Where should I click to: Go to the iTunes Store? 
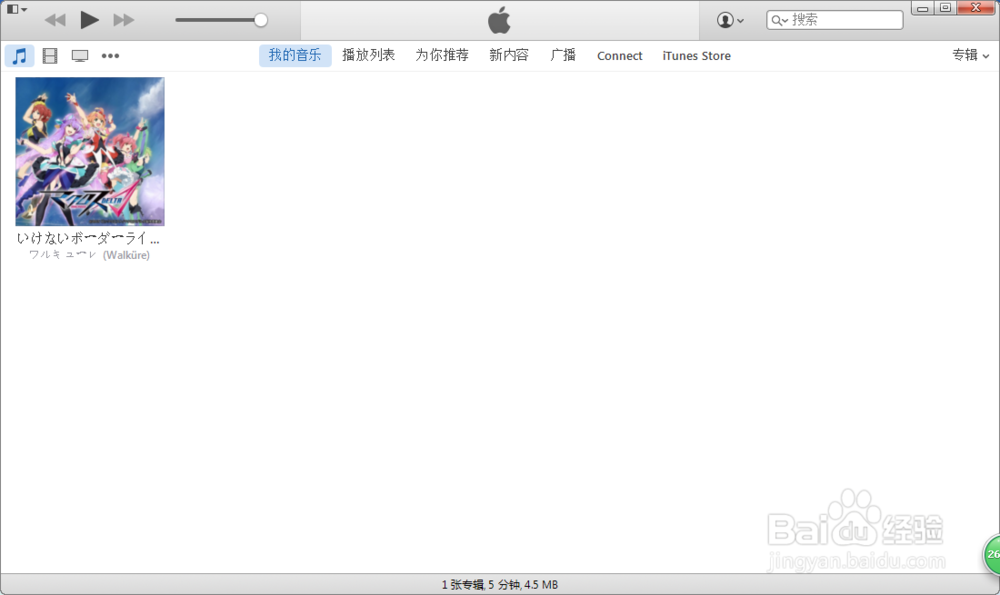(696, 55)
